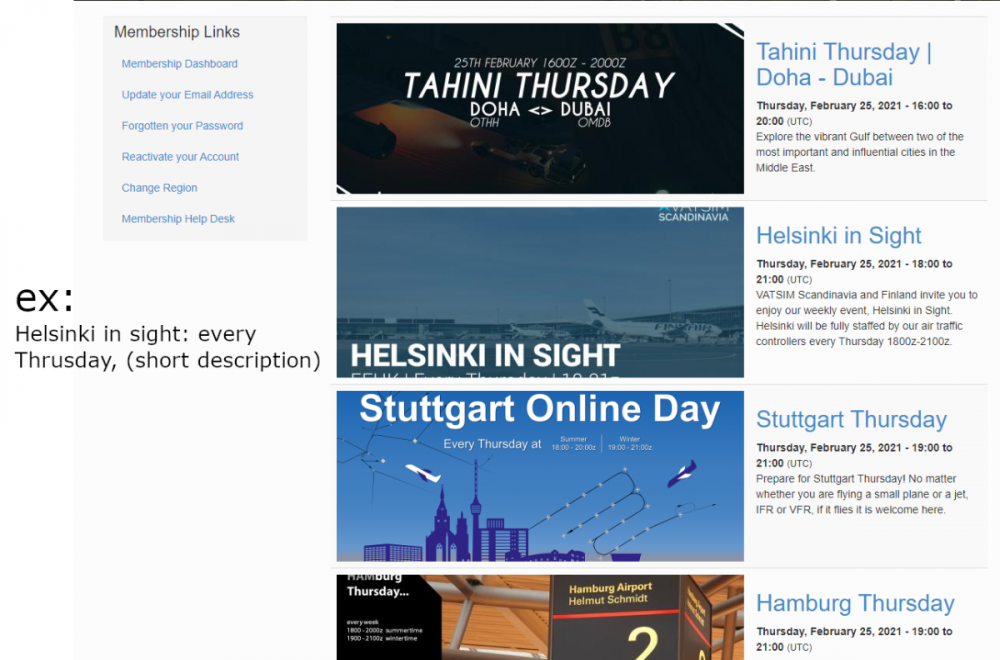The image size is (1000, 660).
Task: Click the Membership Links panel heading
Action: (x=177, y=32)
